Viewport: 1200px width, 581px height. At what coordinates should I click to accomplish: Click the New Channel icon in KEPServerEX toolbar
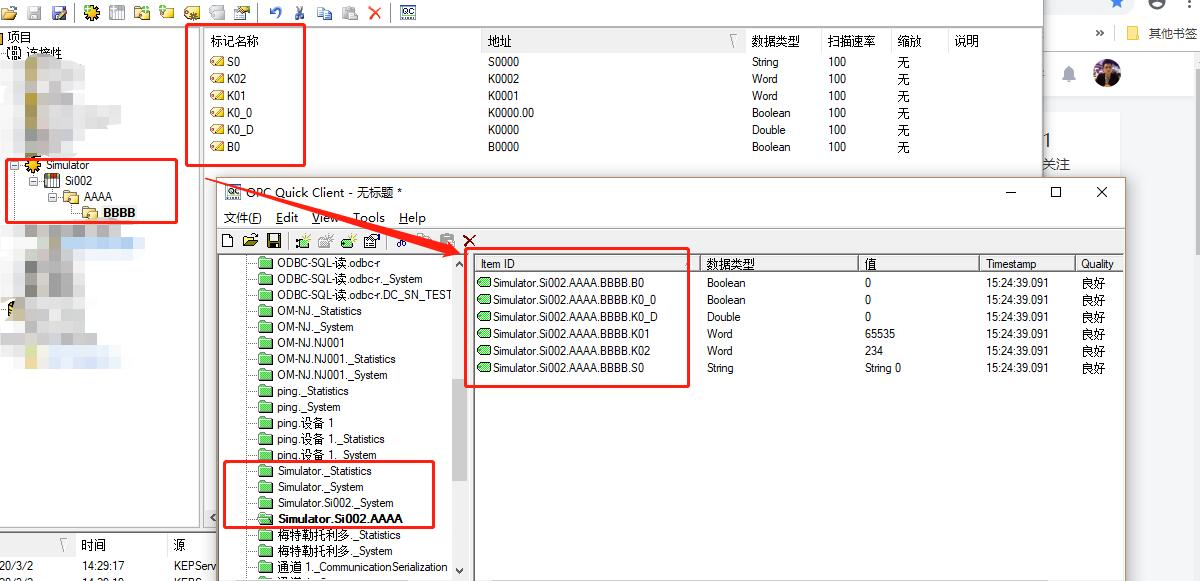click(x=90, y=12)
